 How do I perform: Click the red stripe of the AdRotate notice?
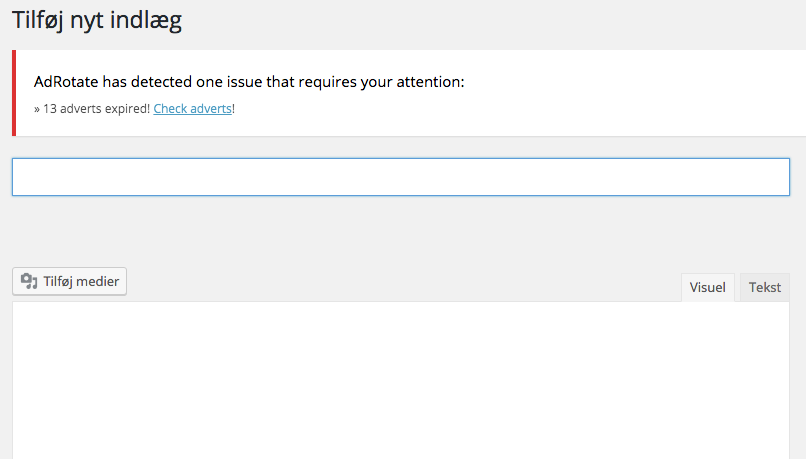(x=14, y=93)
